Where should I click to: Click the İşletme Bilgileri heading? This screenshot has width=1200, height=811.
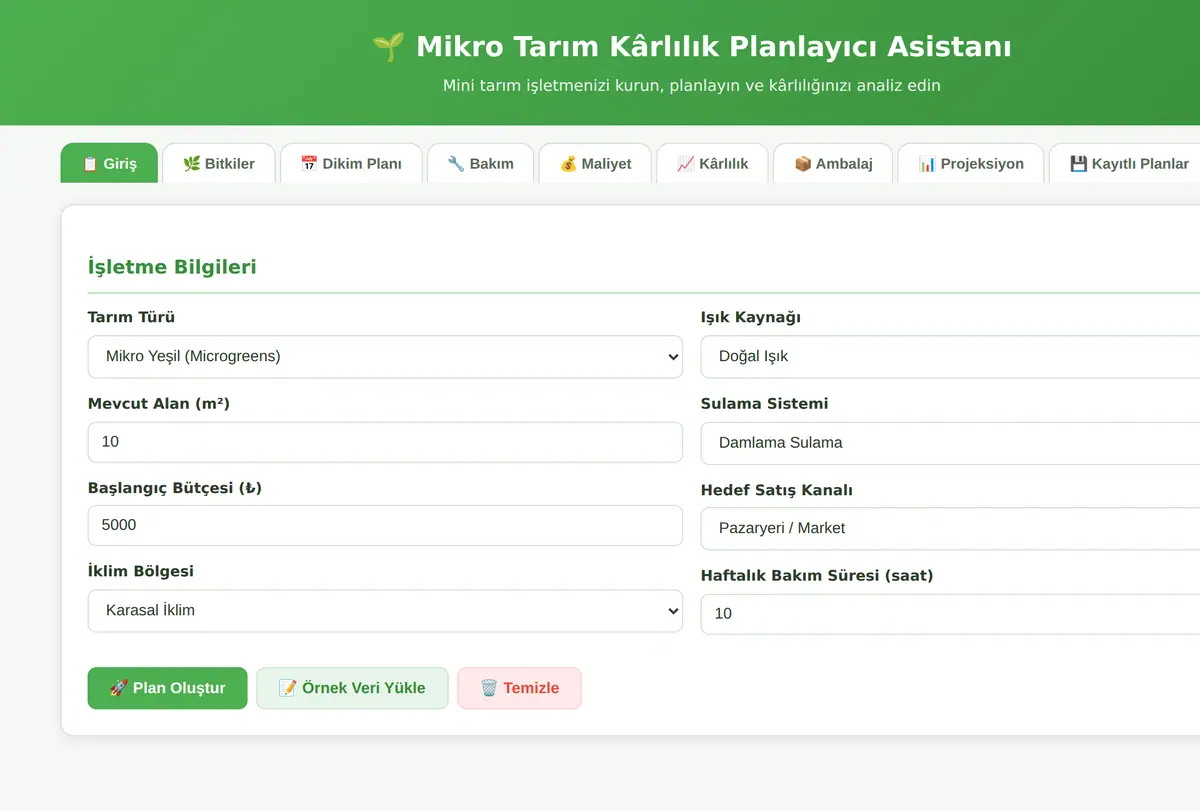[x=172, y=267]
